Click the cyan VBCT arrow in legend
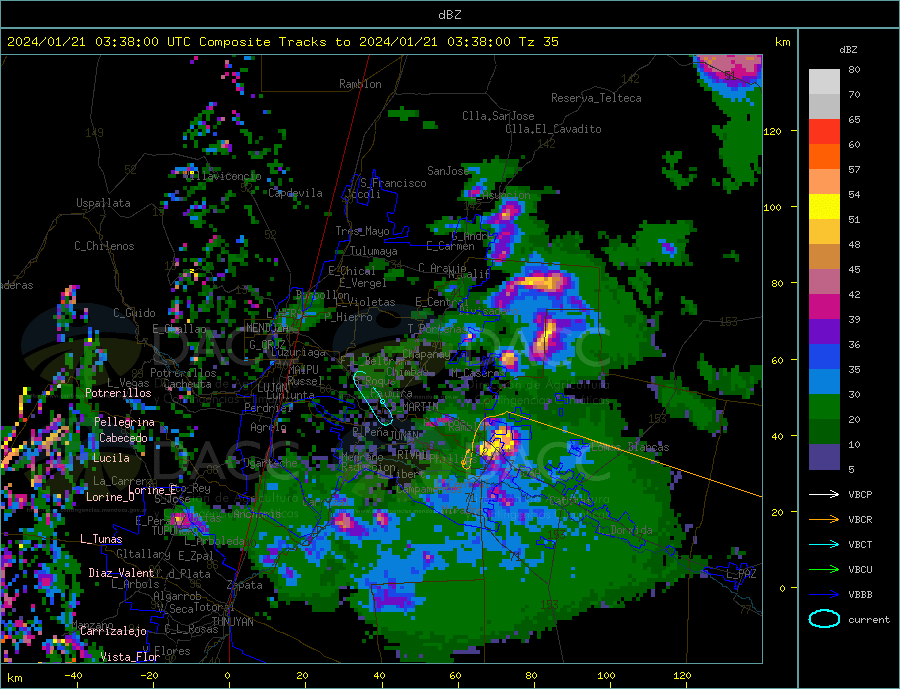Screen dimensions: 900x689 (824, 544)
